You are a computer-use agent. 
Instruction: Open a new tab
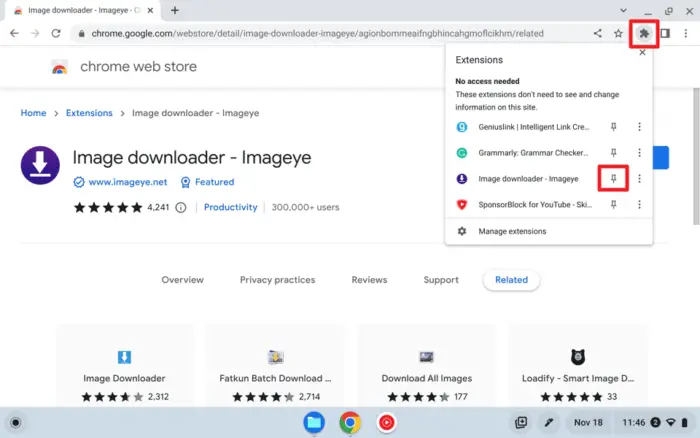(175, 10)
